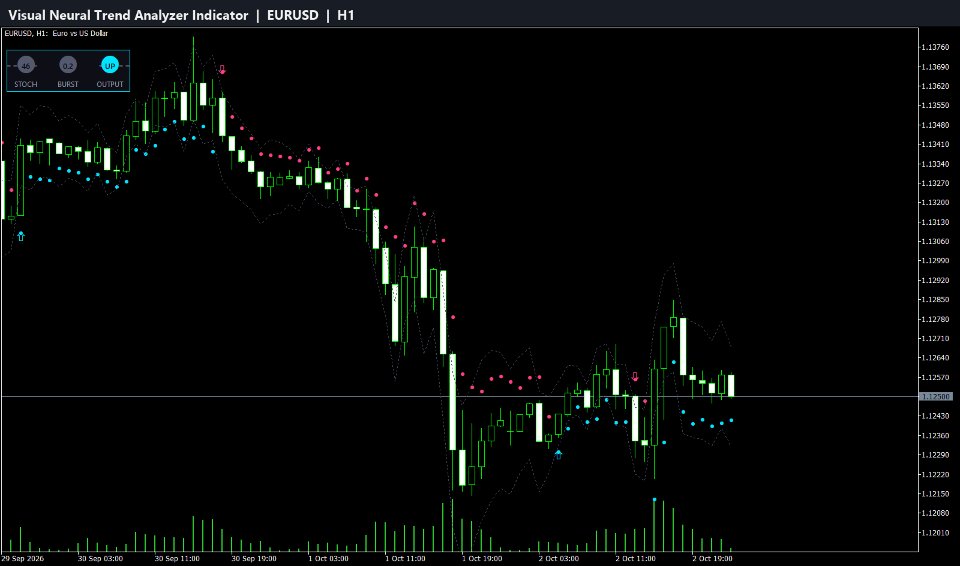Click the BURST label in the indicator panel
The width and height of the screenshot is (960, 566).
68,85
